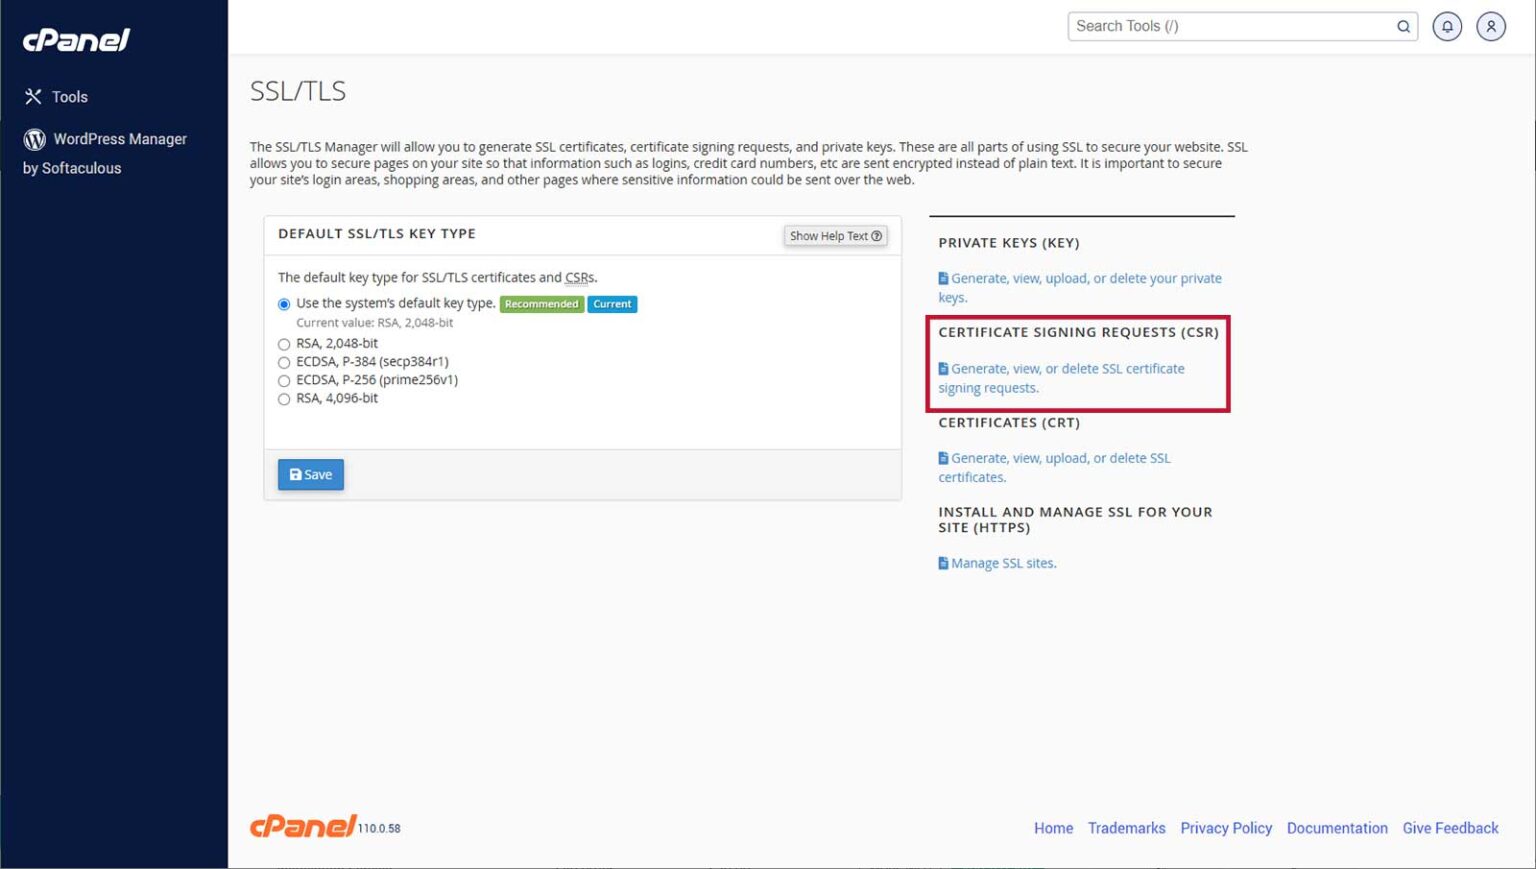The image size is (1536, 869).
Task: Focus the Search Tools input field
Action: tap(1230, 27)
